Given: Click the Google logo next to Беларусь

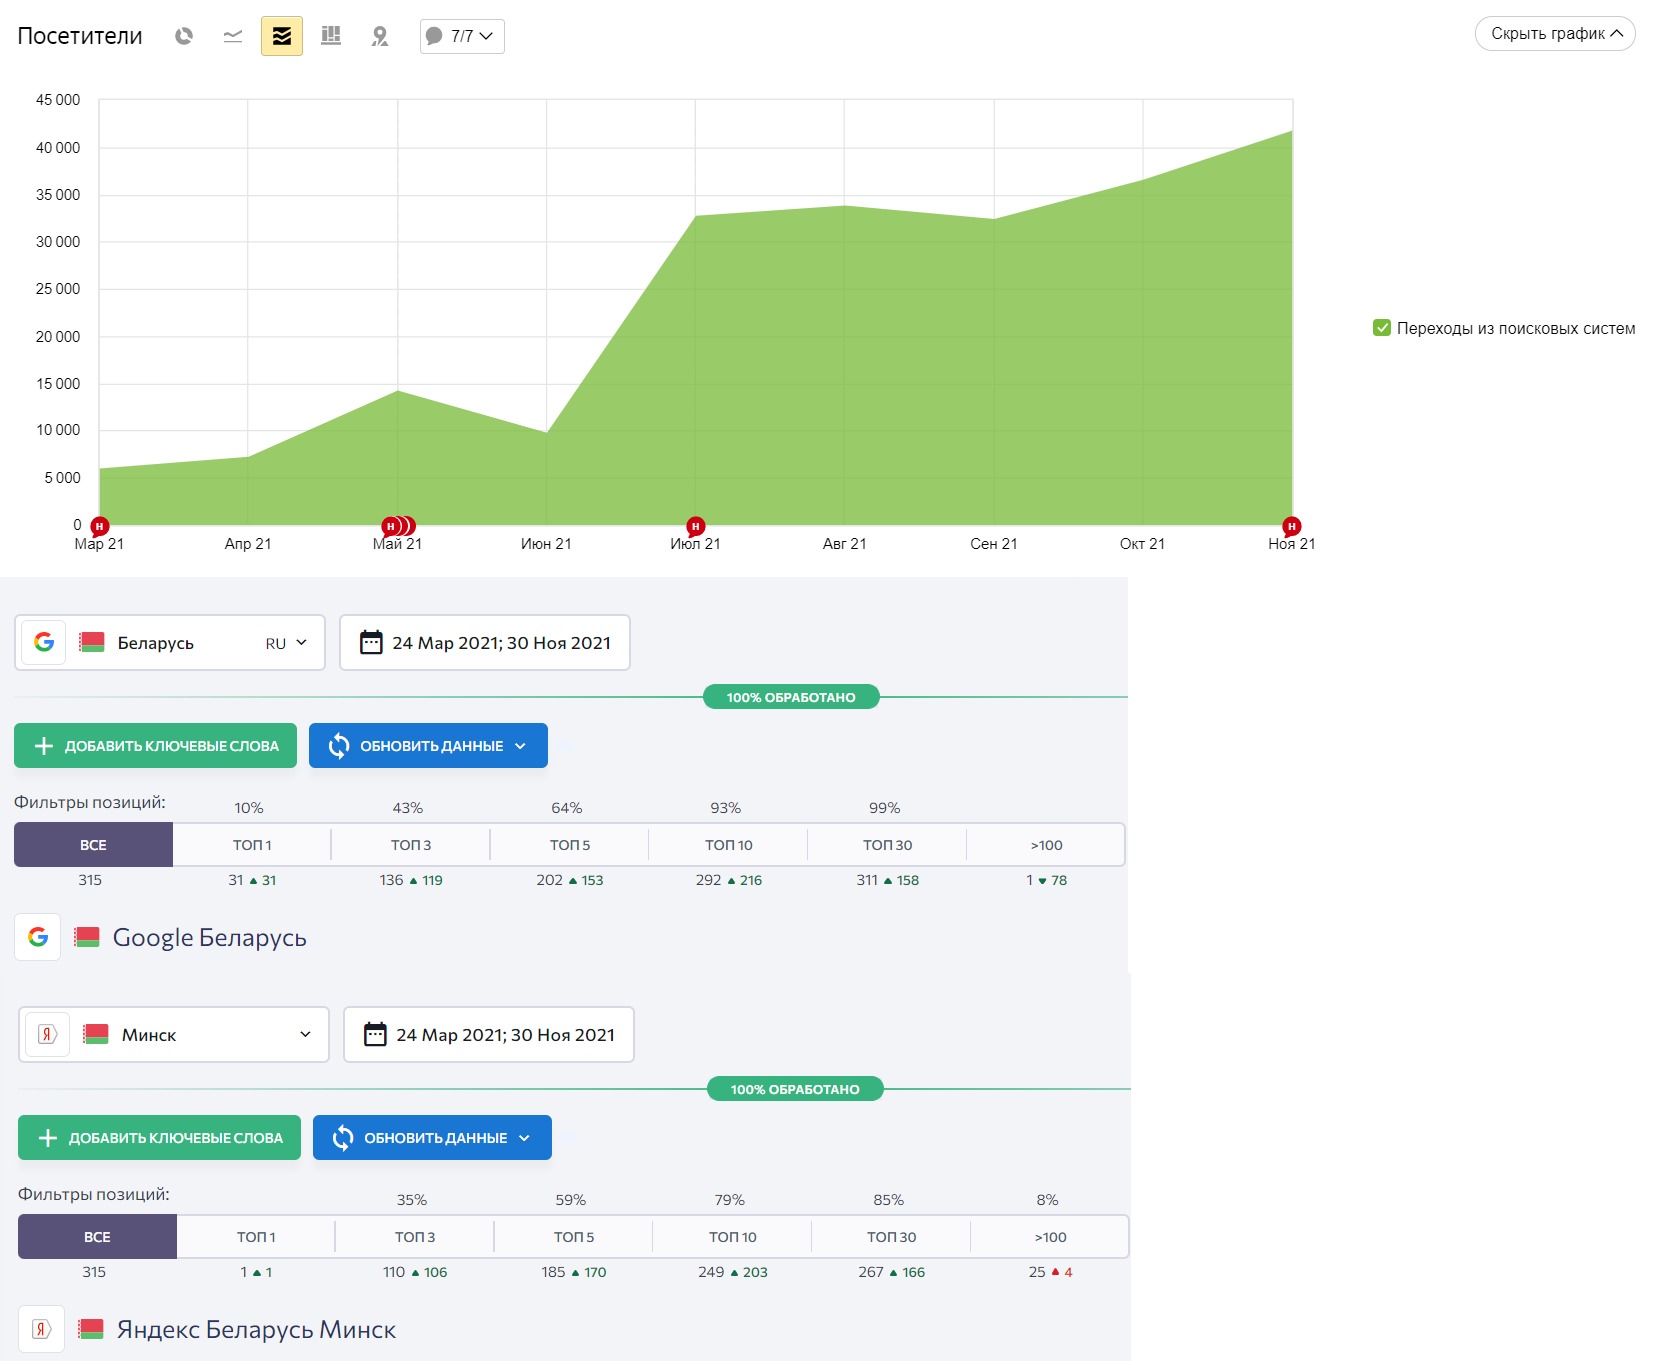Looking at the screenshot, I should (x=44, y=642).
